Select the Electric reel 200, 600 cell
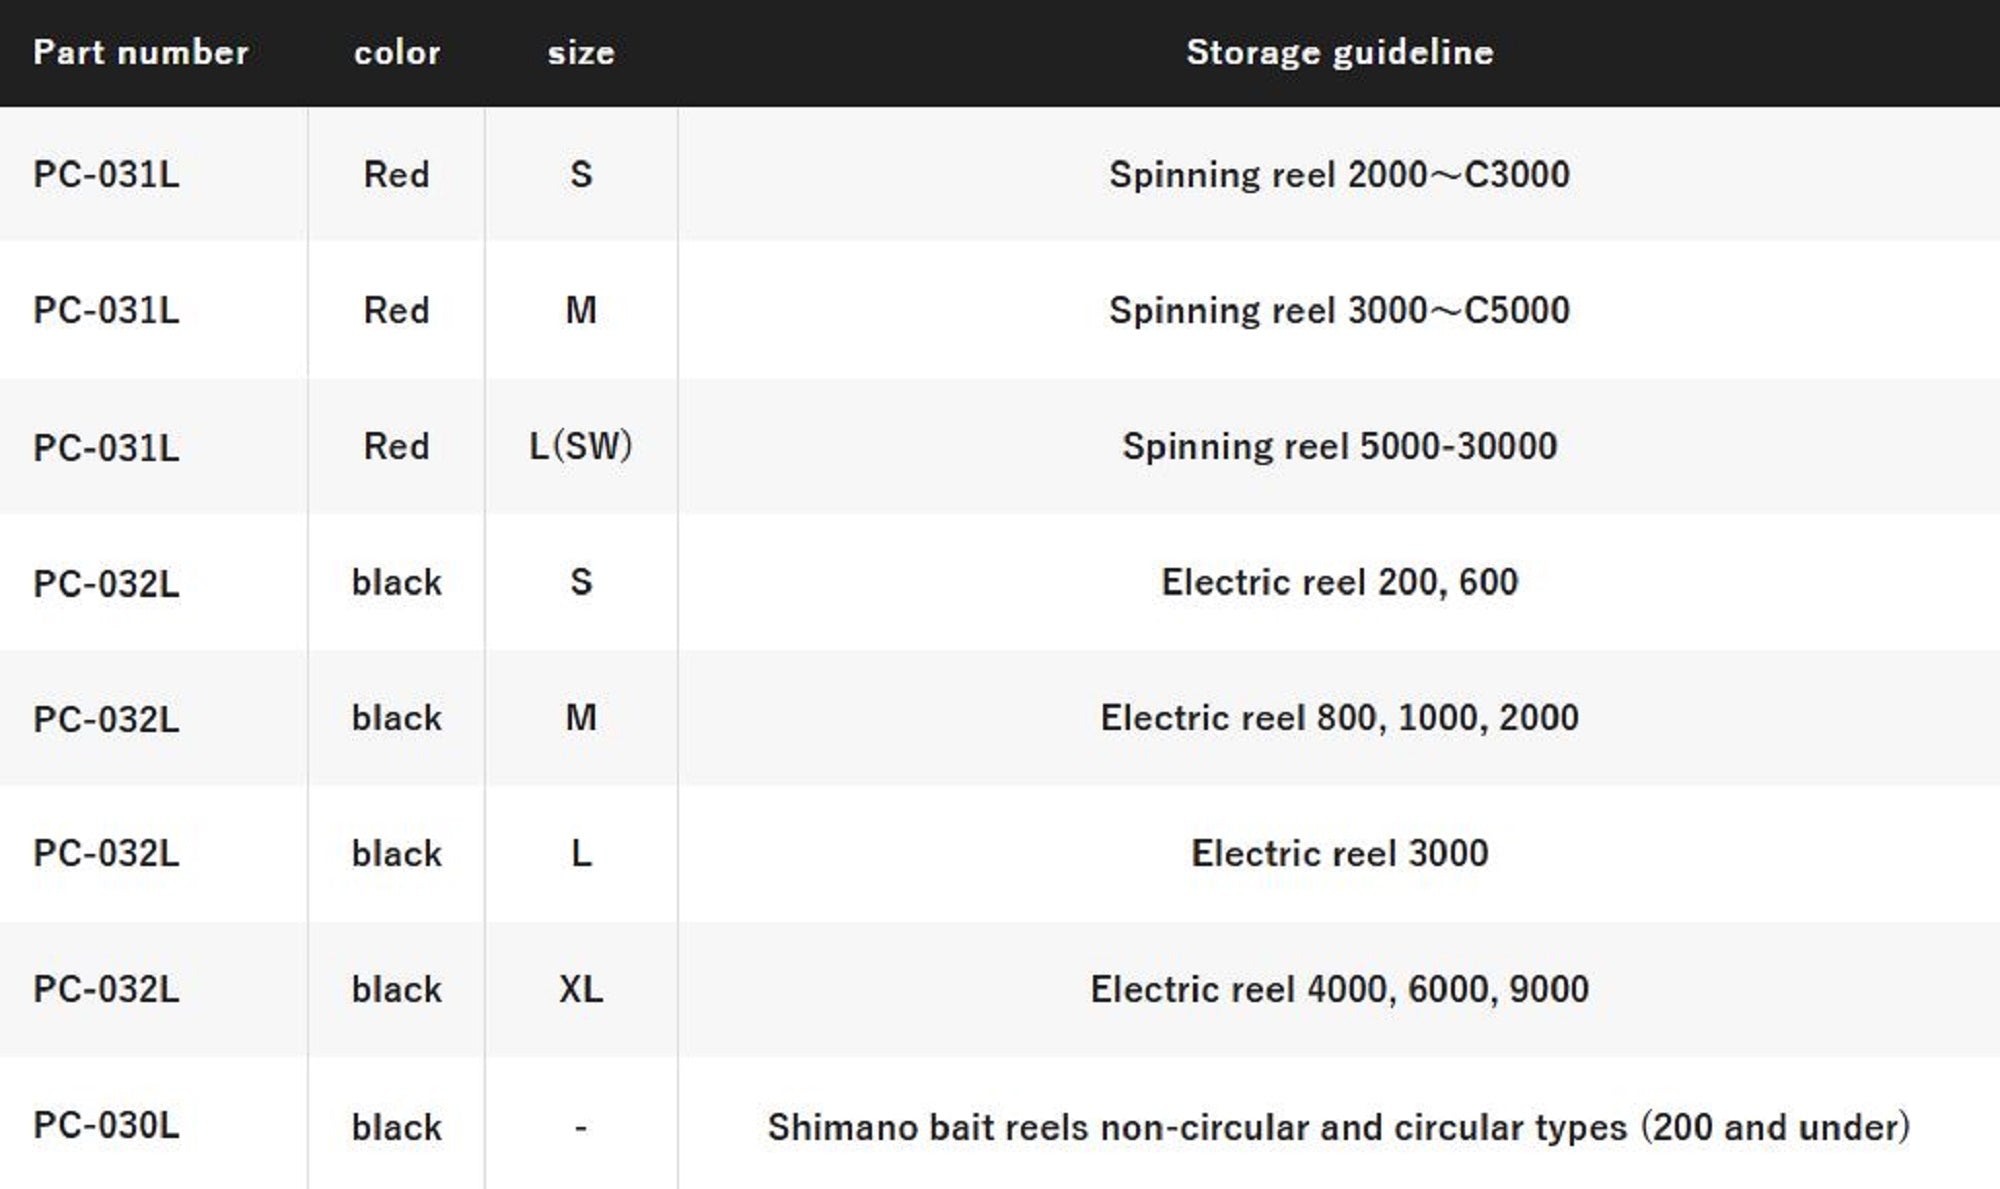Image resolution: width=2000 pixels, height=1189 pixels. tap(1340, 582)
